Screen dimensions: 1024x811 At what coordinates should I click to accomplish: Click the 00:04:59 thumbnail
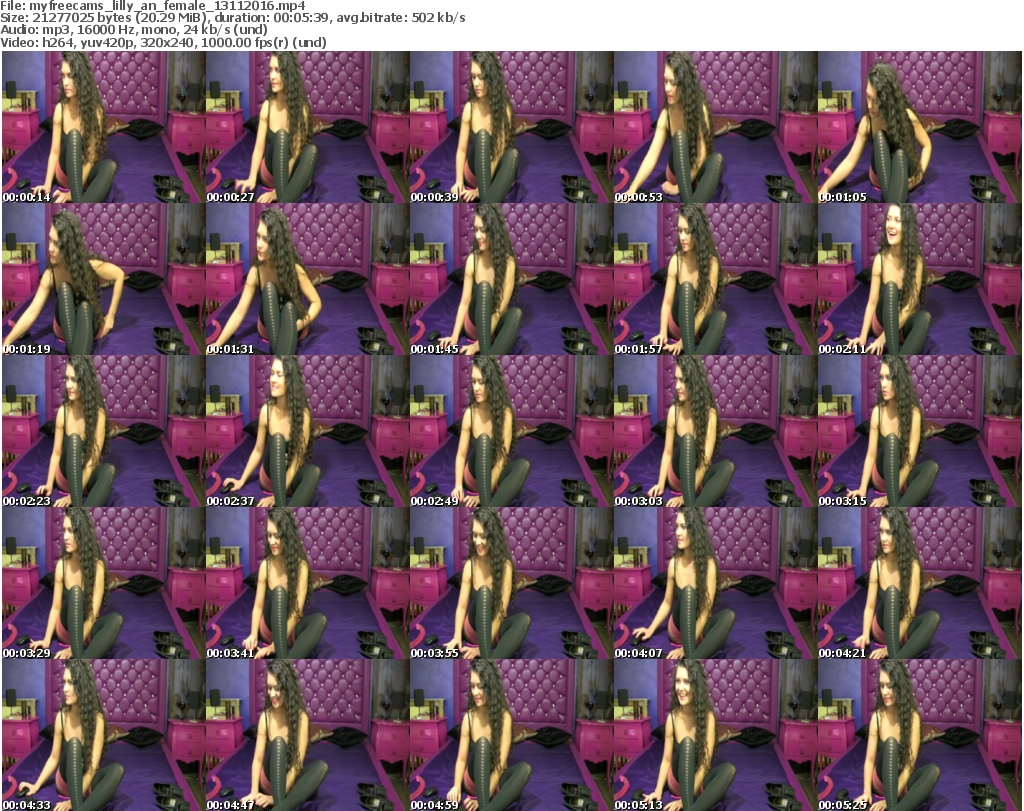coord(511,735)
